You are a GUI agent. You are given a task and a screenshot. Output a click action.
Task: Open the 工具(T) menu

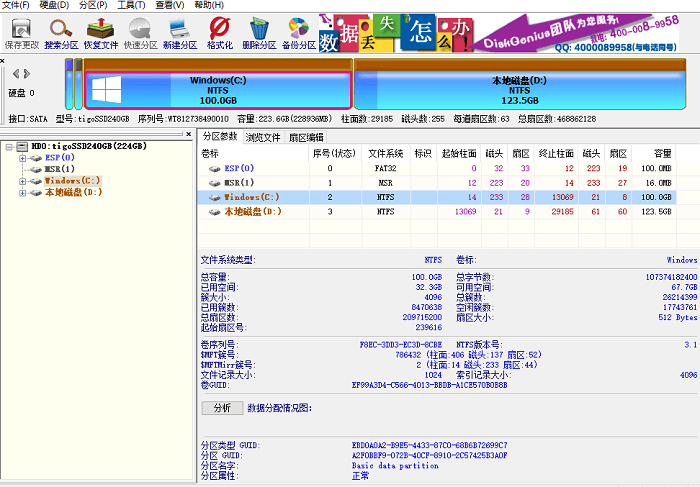pyautogui.click(x=130, y=6)
